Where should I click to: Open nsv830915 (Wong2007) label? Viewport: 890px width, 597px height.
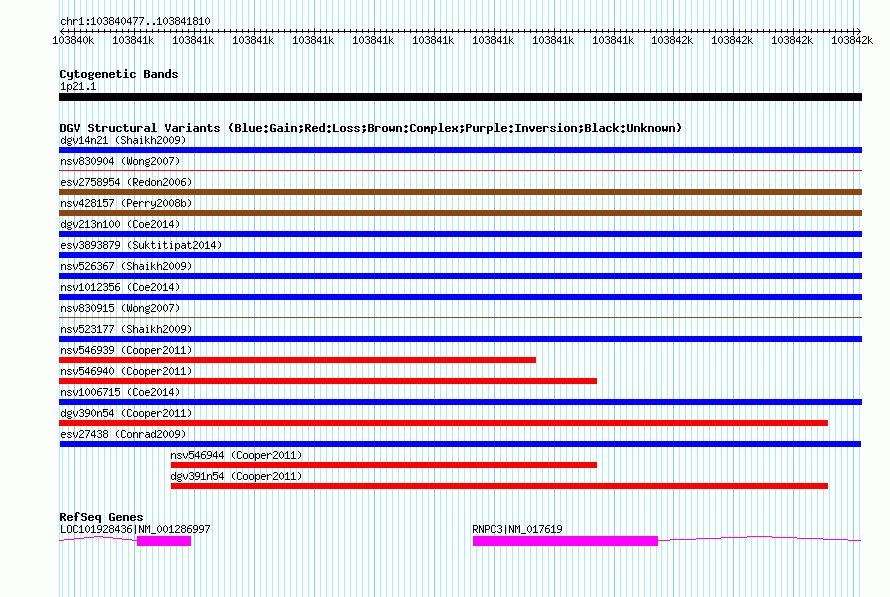click(120, 308)
